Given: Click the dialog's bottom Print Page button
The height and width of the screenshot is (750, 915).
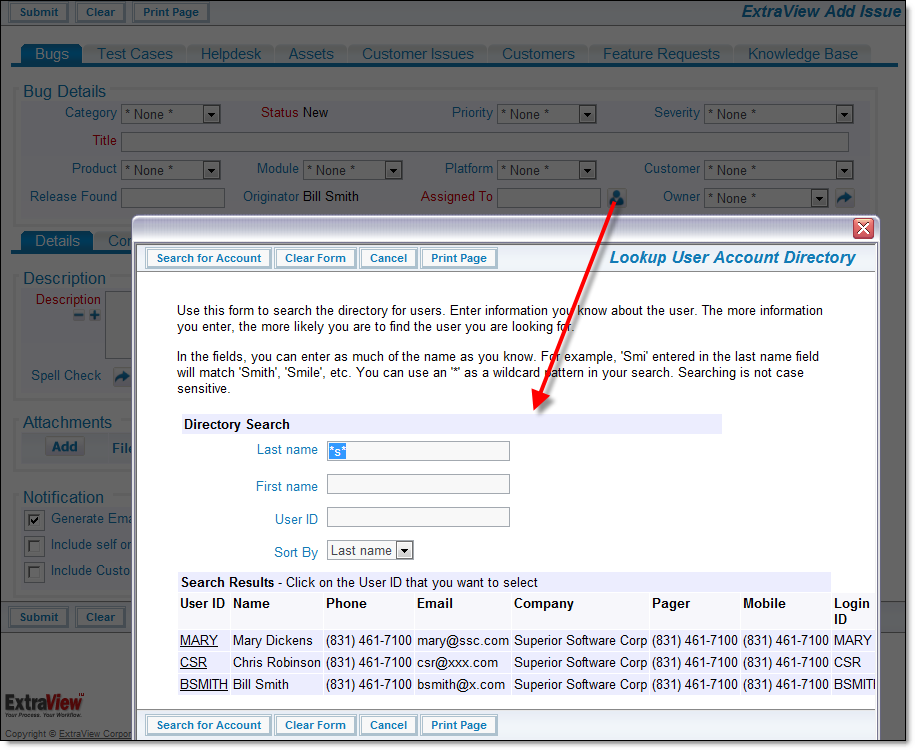Looking at the screenshot, I should point(459,725).
